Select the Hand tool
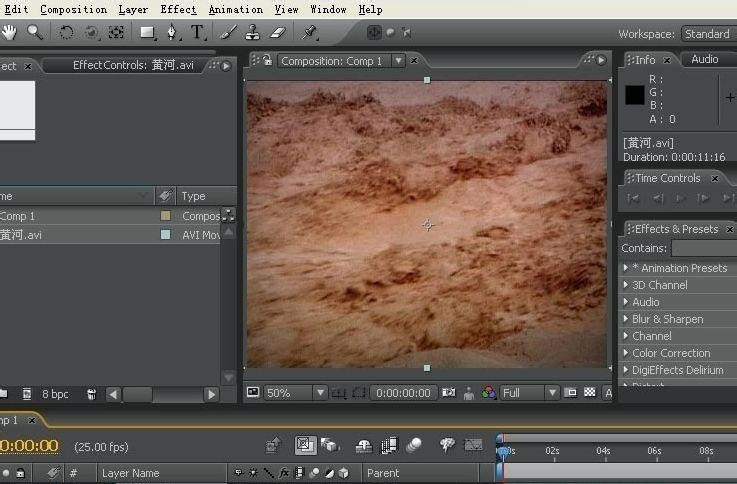Viewport: 737px width, 484px height. pos(9,32)
